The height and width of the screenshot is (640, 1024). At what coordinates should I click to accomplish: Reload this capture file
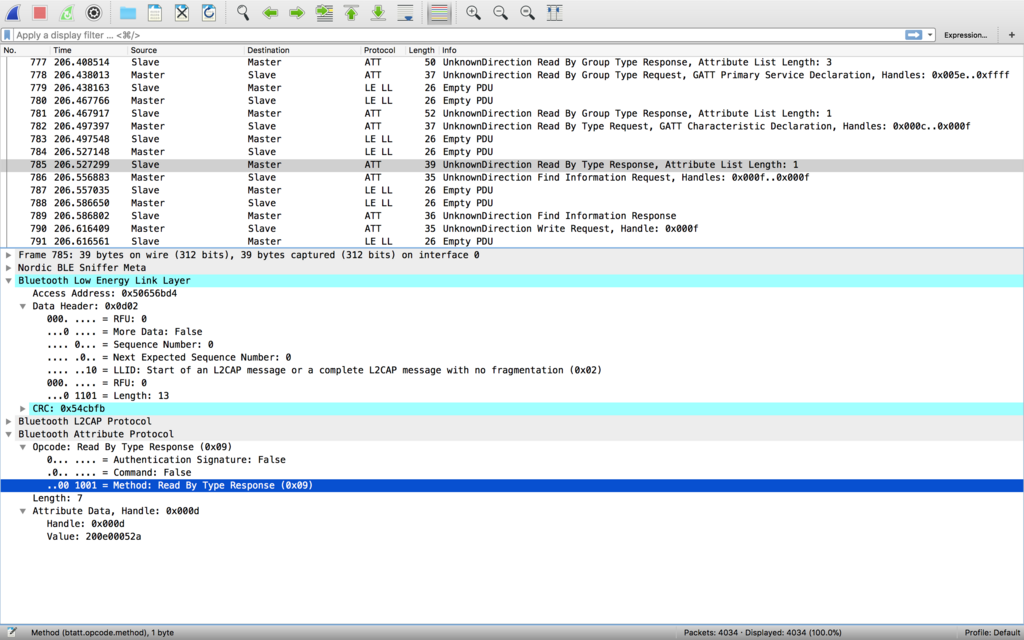pos(209,12)
